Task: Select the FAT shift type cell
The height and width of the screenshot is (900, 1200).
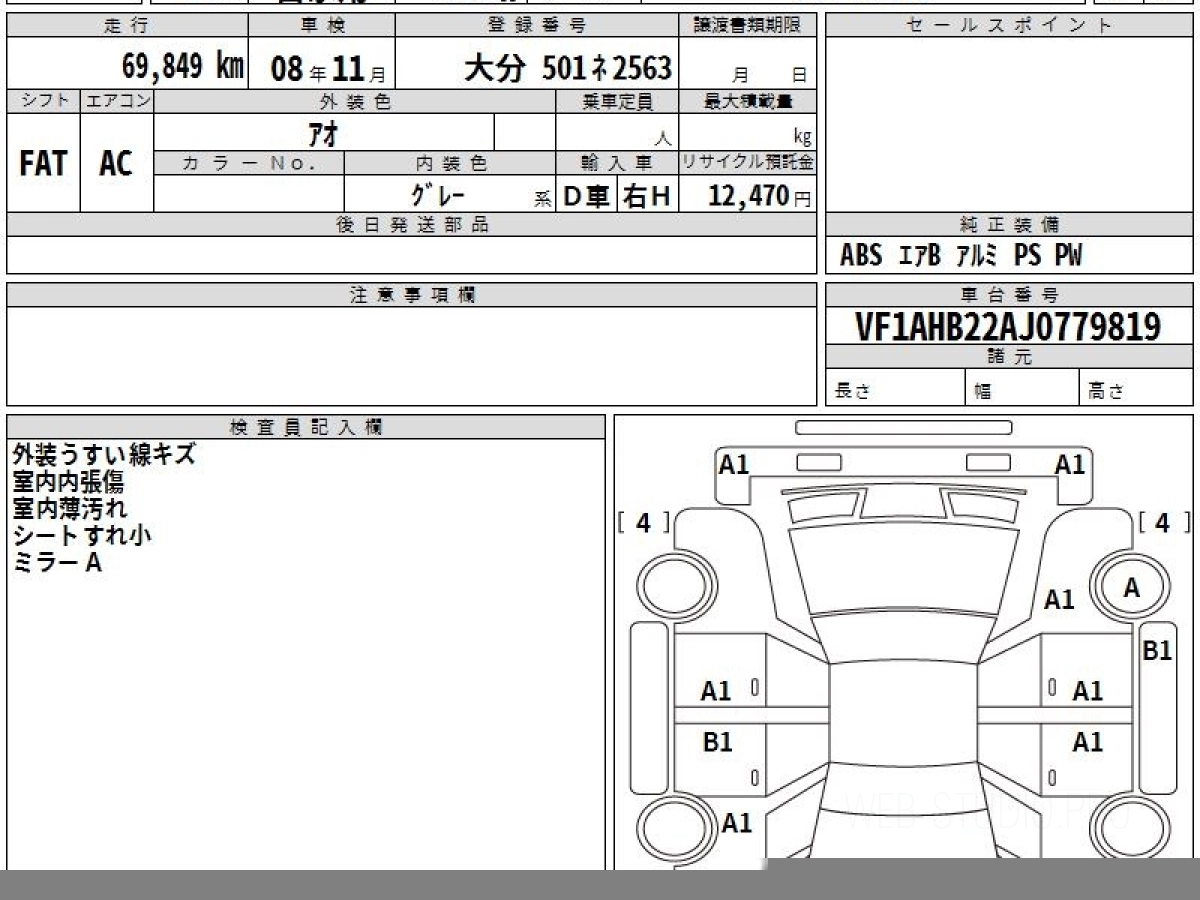Action: (43, 164)
